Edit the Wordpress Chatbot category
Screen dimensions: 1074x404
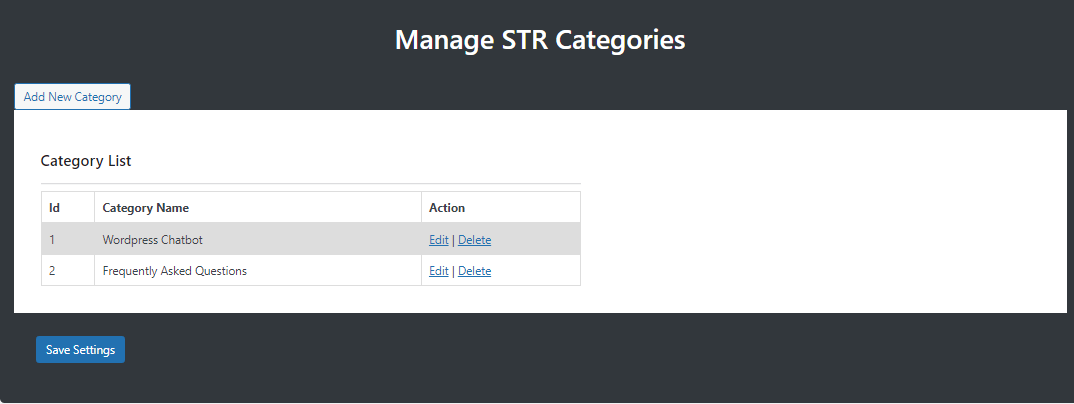click(438, 240)
